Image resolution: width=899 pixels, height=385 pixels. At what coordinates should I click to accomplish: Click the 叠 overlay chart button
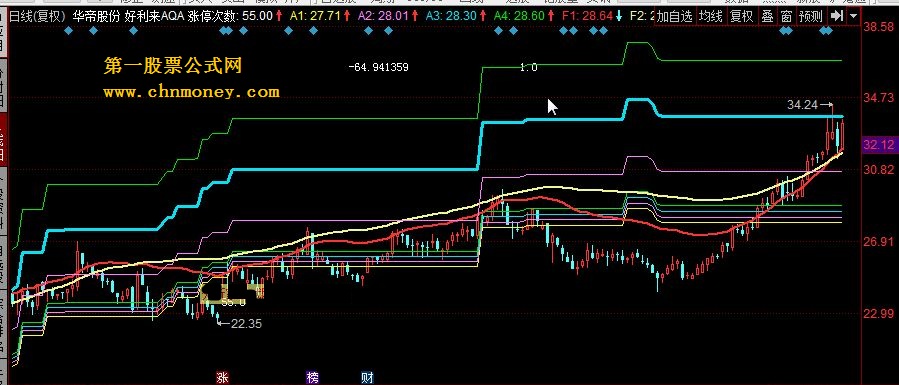pyautogui.click(x=767, y=16)
